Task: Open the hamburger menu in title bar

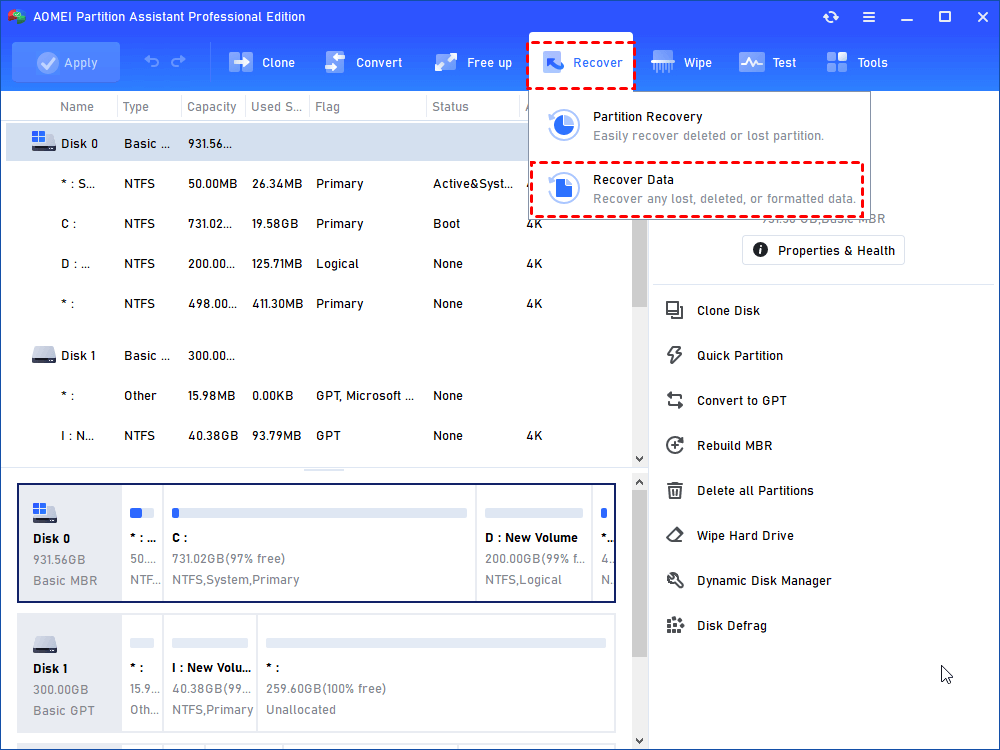Action: click(x=869, y=17)
